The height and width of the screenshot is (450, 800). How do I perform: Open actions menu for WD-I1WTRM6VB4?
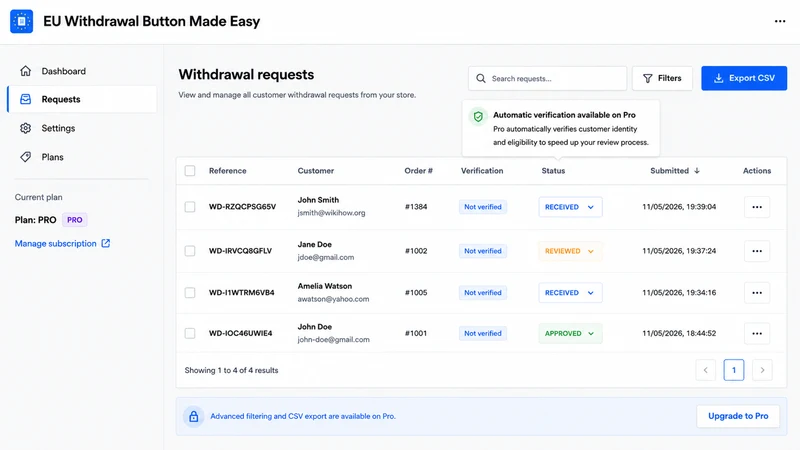[757, 293]
